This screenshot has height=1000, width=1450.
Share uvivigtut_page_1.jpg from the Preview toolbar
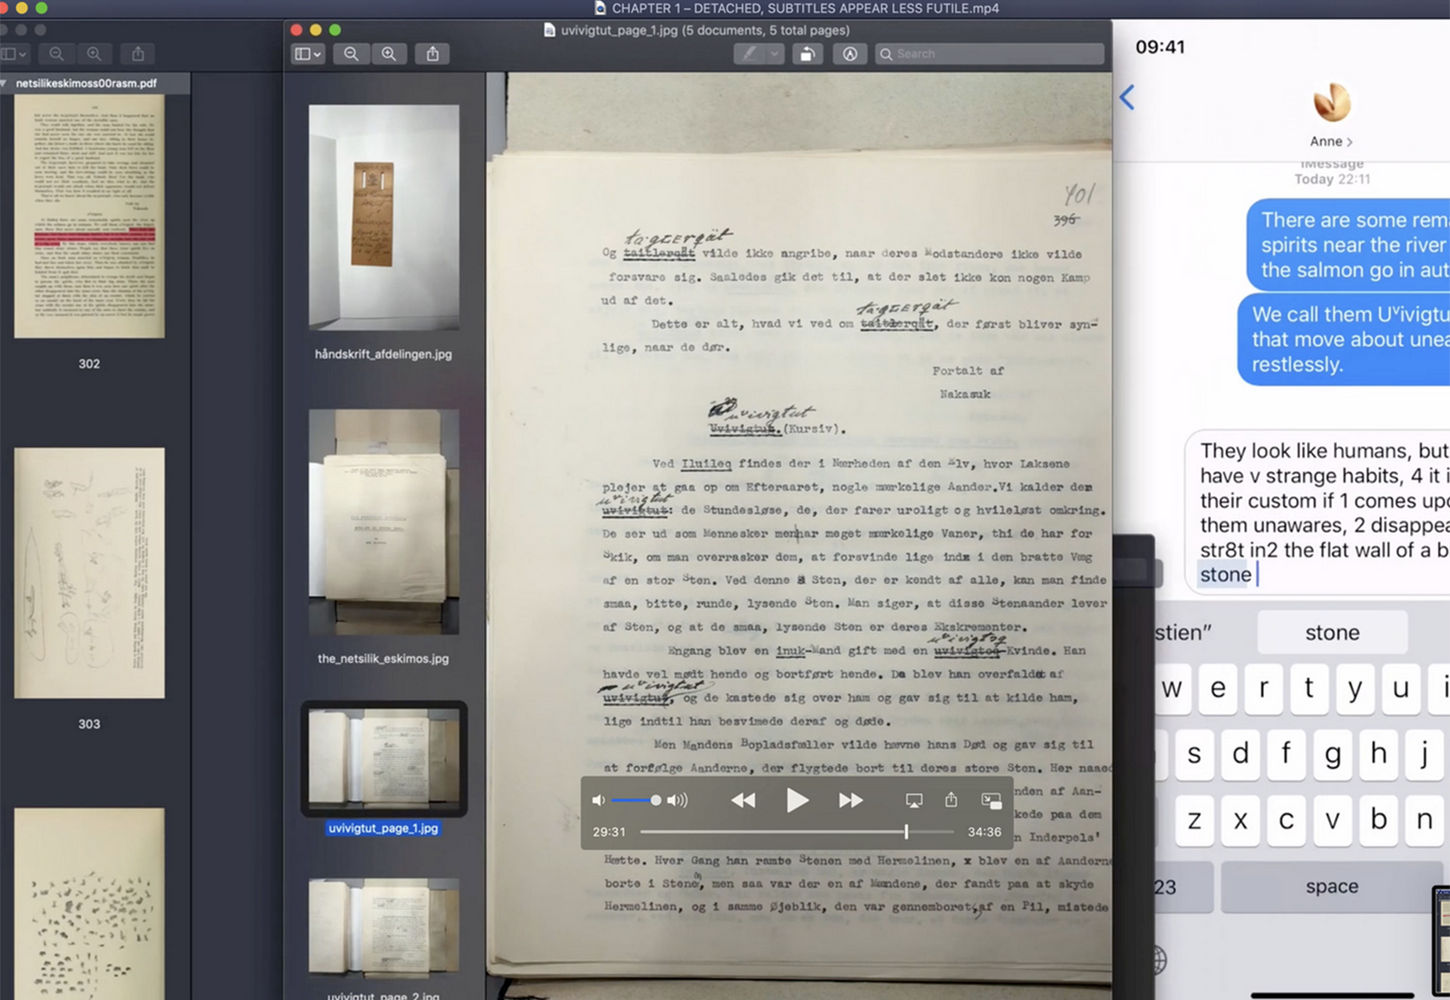click(x=433, y=54)
